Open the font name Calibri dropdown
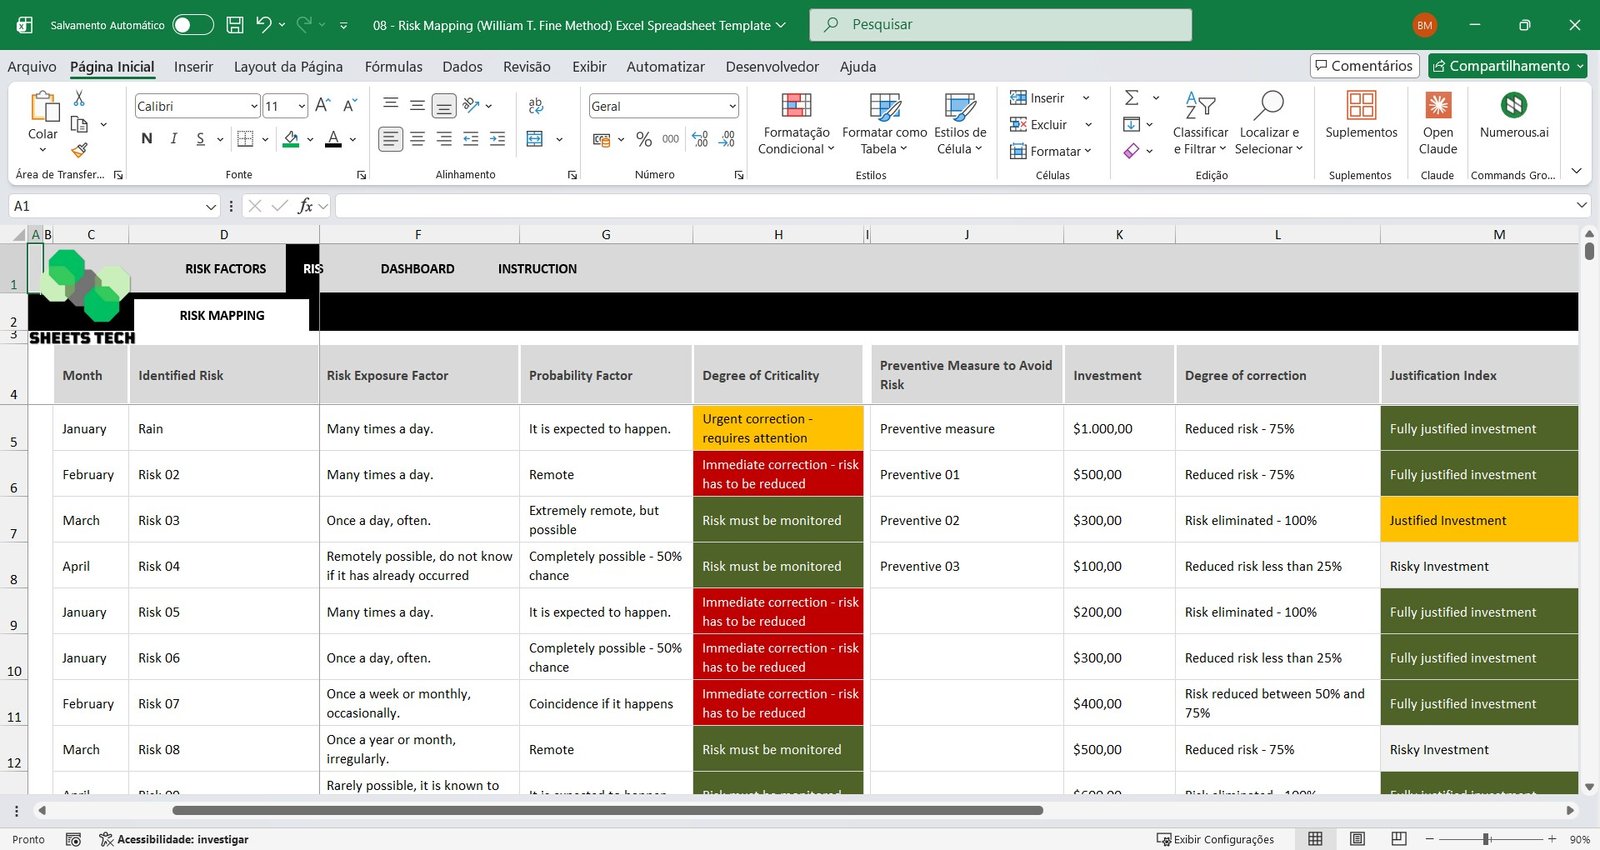 coord(254,106)
